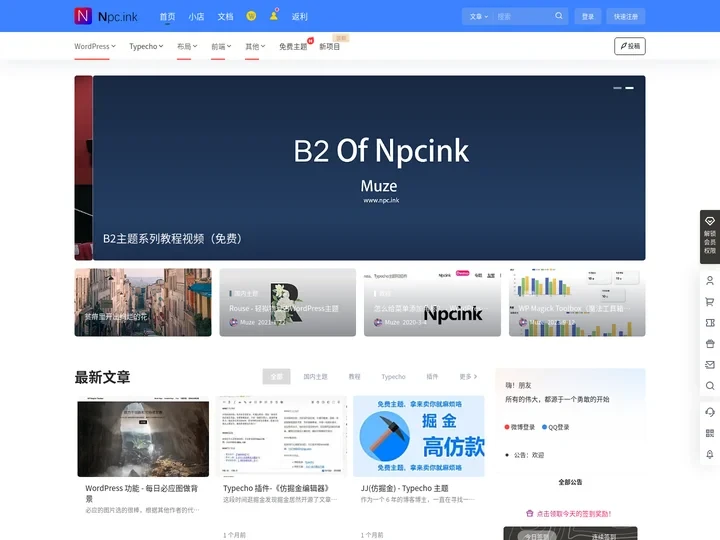Open 文档 in top navigation
This screenshot has height=540, width=720.
click(x=225, y=17)
